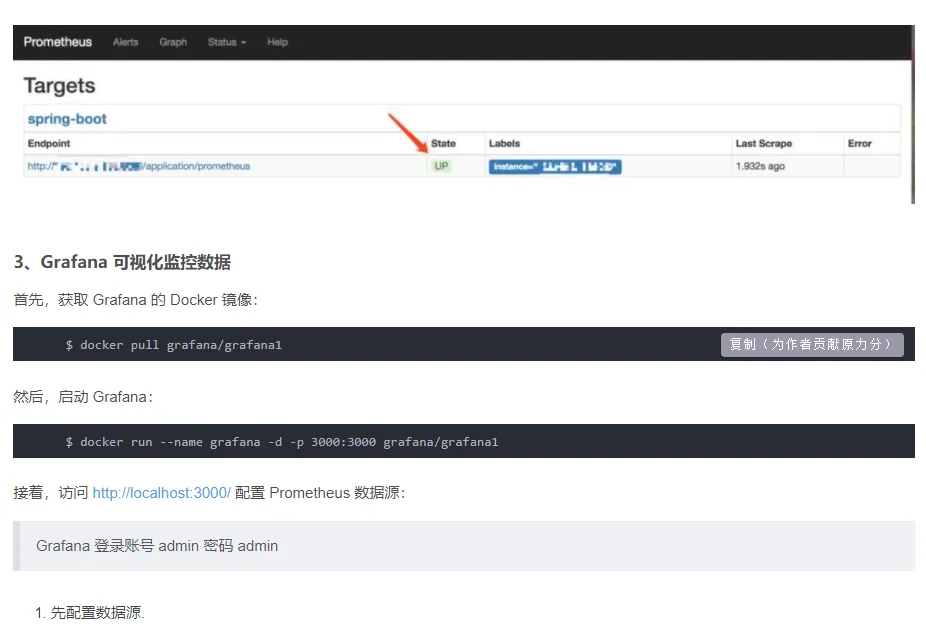The image size is (926, 637).
Task: Click the UP state badge
Action: 441,166
